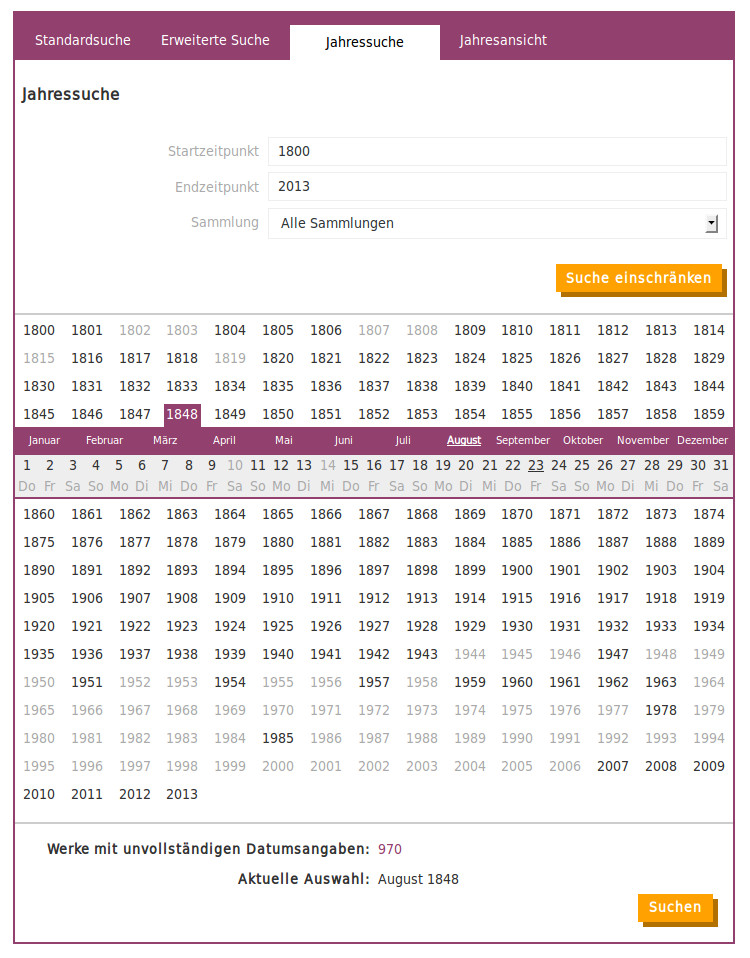This screenshot has height=958, width=750.
Task: Select month Juli
Action: click(x=403, y=441)
